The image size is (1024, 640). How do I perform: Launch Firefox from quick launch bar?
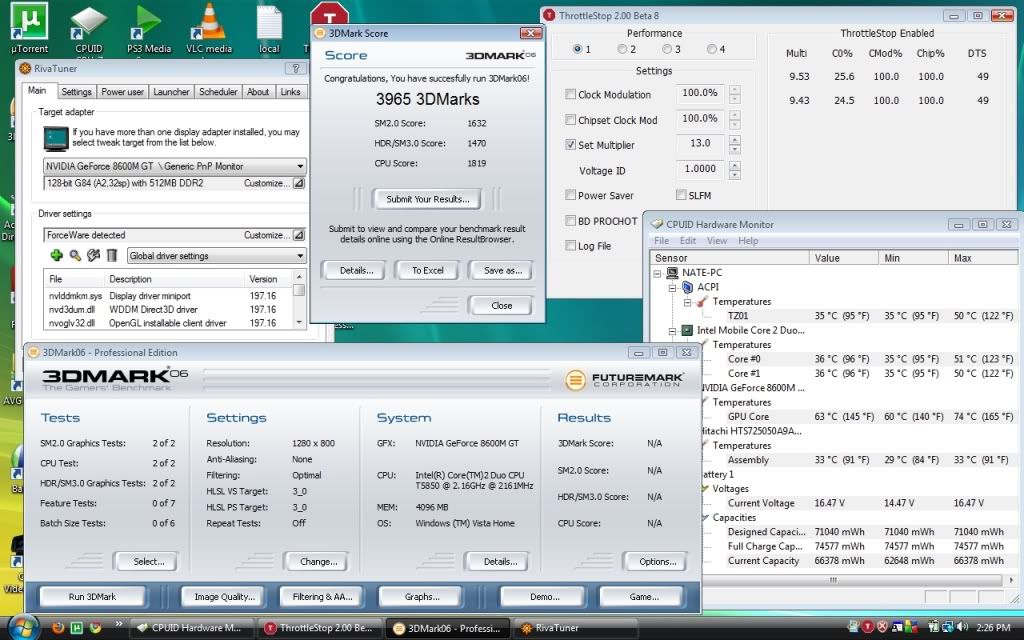click(x=58, y=628)
